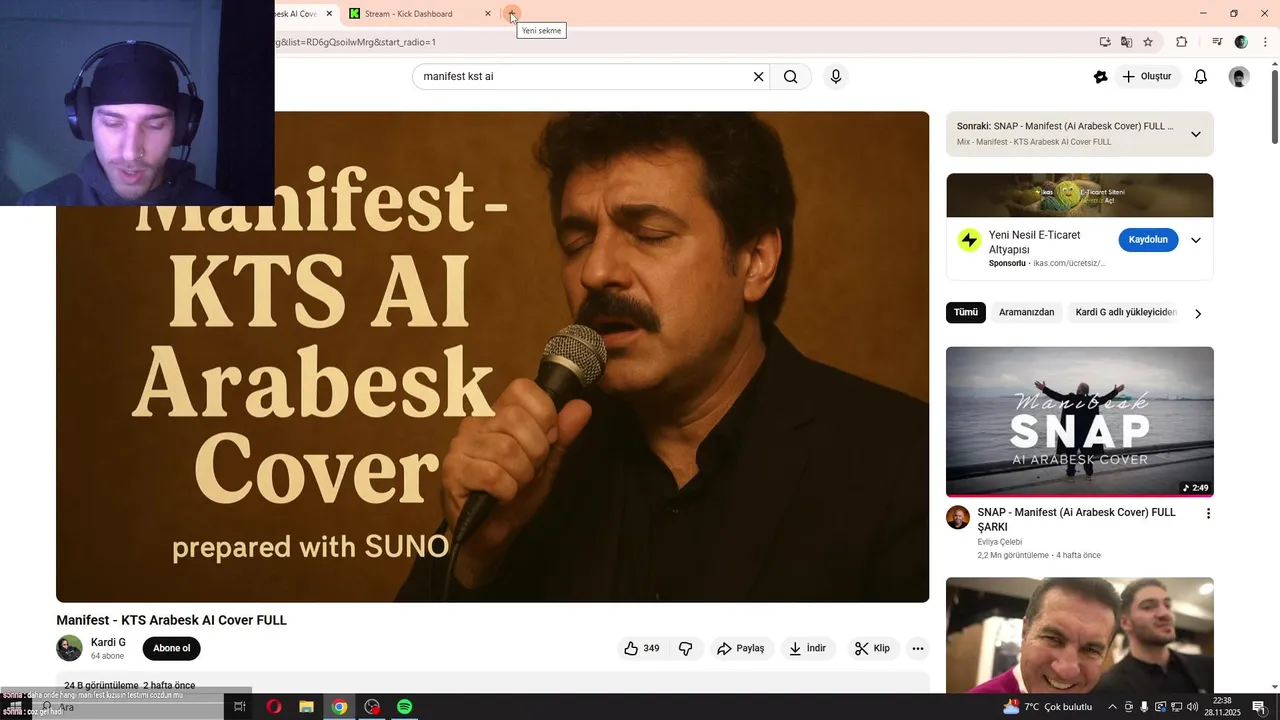Close the Arabesk AI Cover tab
This screenshot has width=1280, height=720.
(x=329, y=14)
